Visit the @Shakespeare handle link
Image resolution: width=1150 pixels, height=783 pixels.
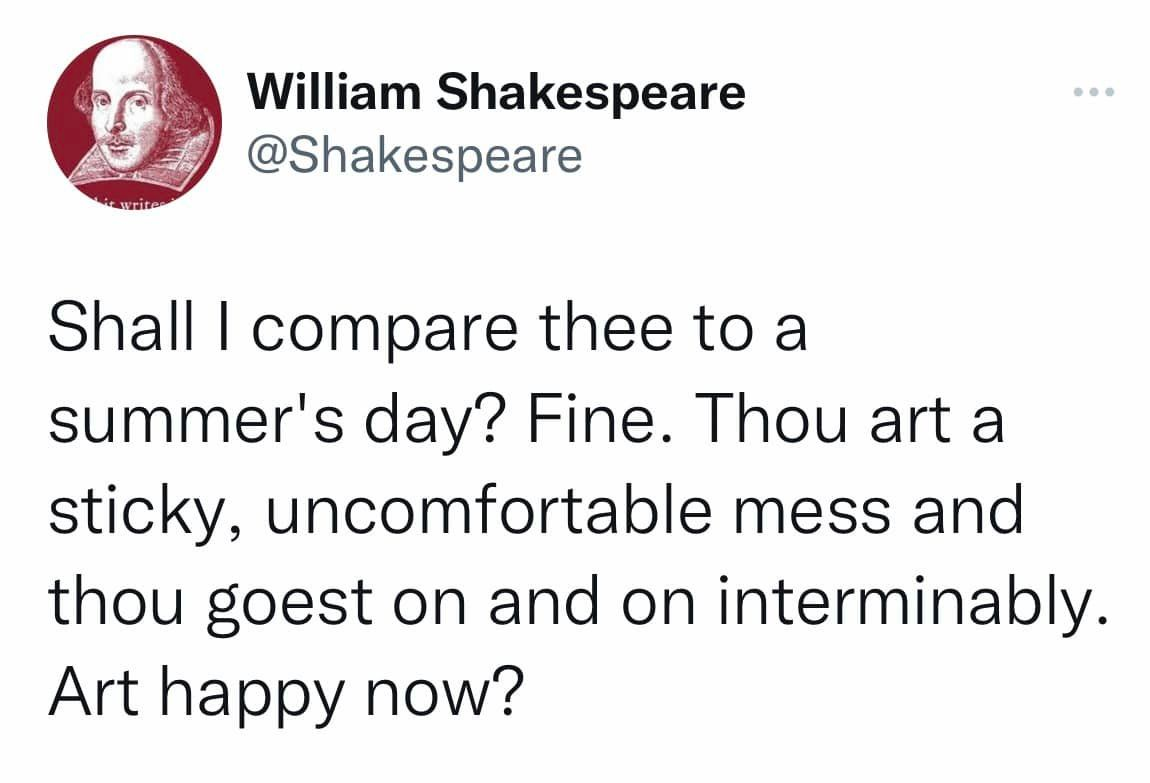pyautogui.click(x=414, y=155)
